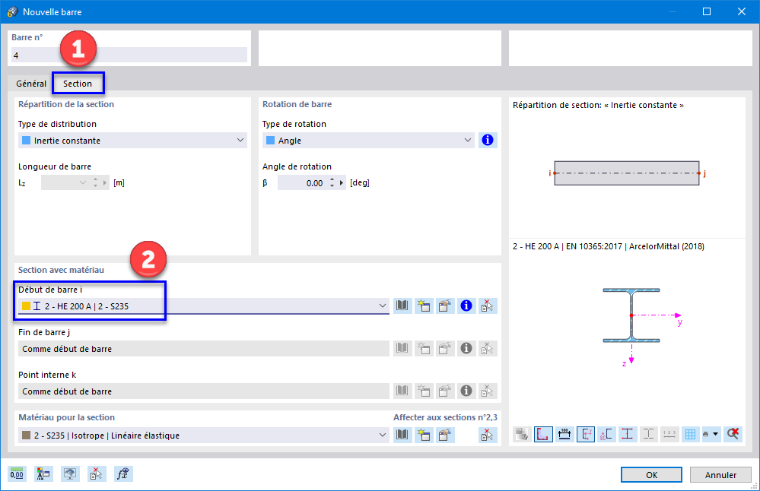Toggle shear center display in section preview

(x=606, y=434)
